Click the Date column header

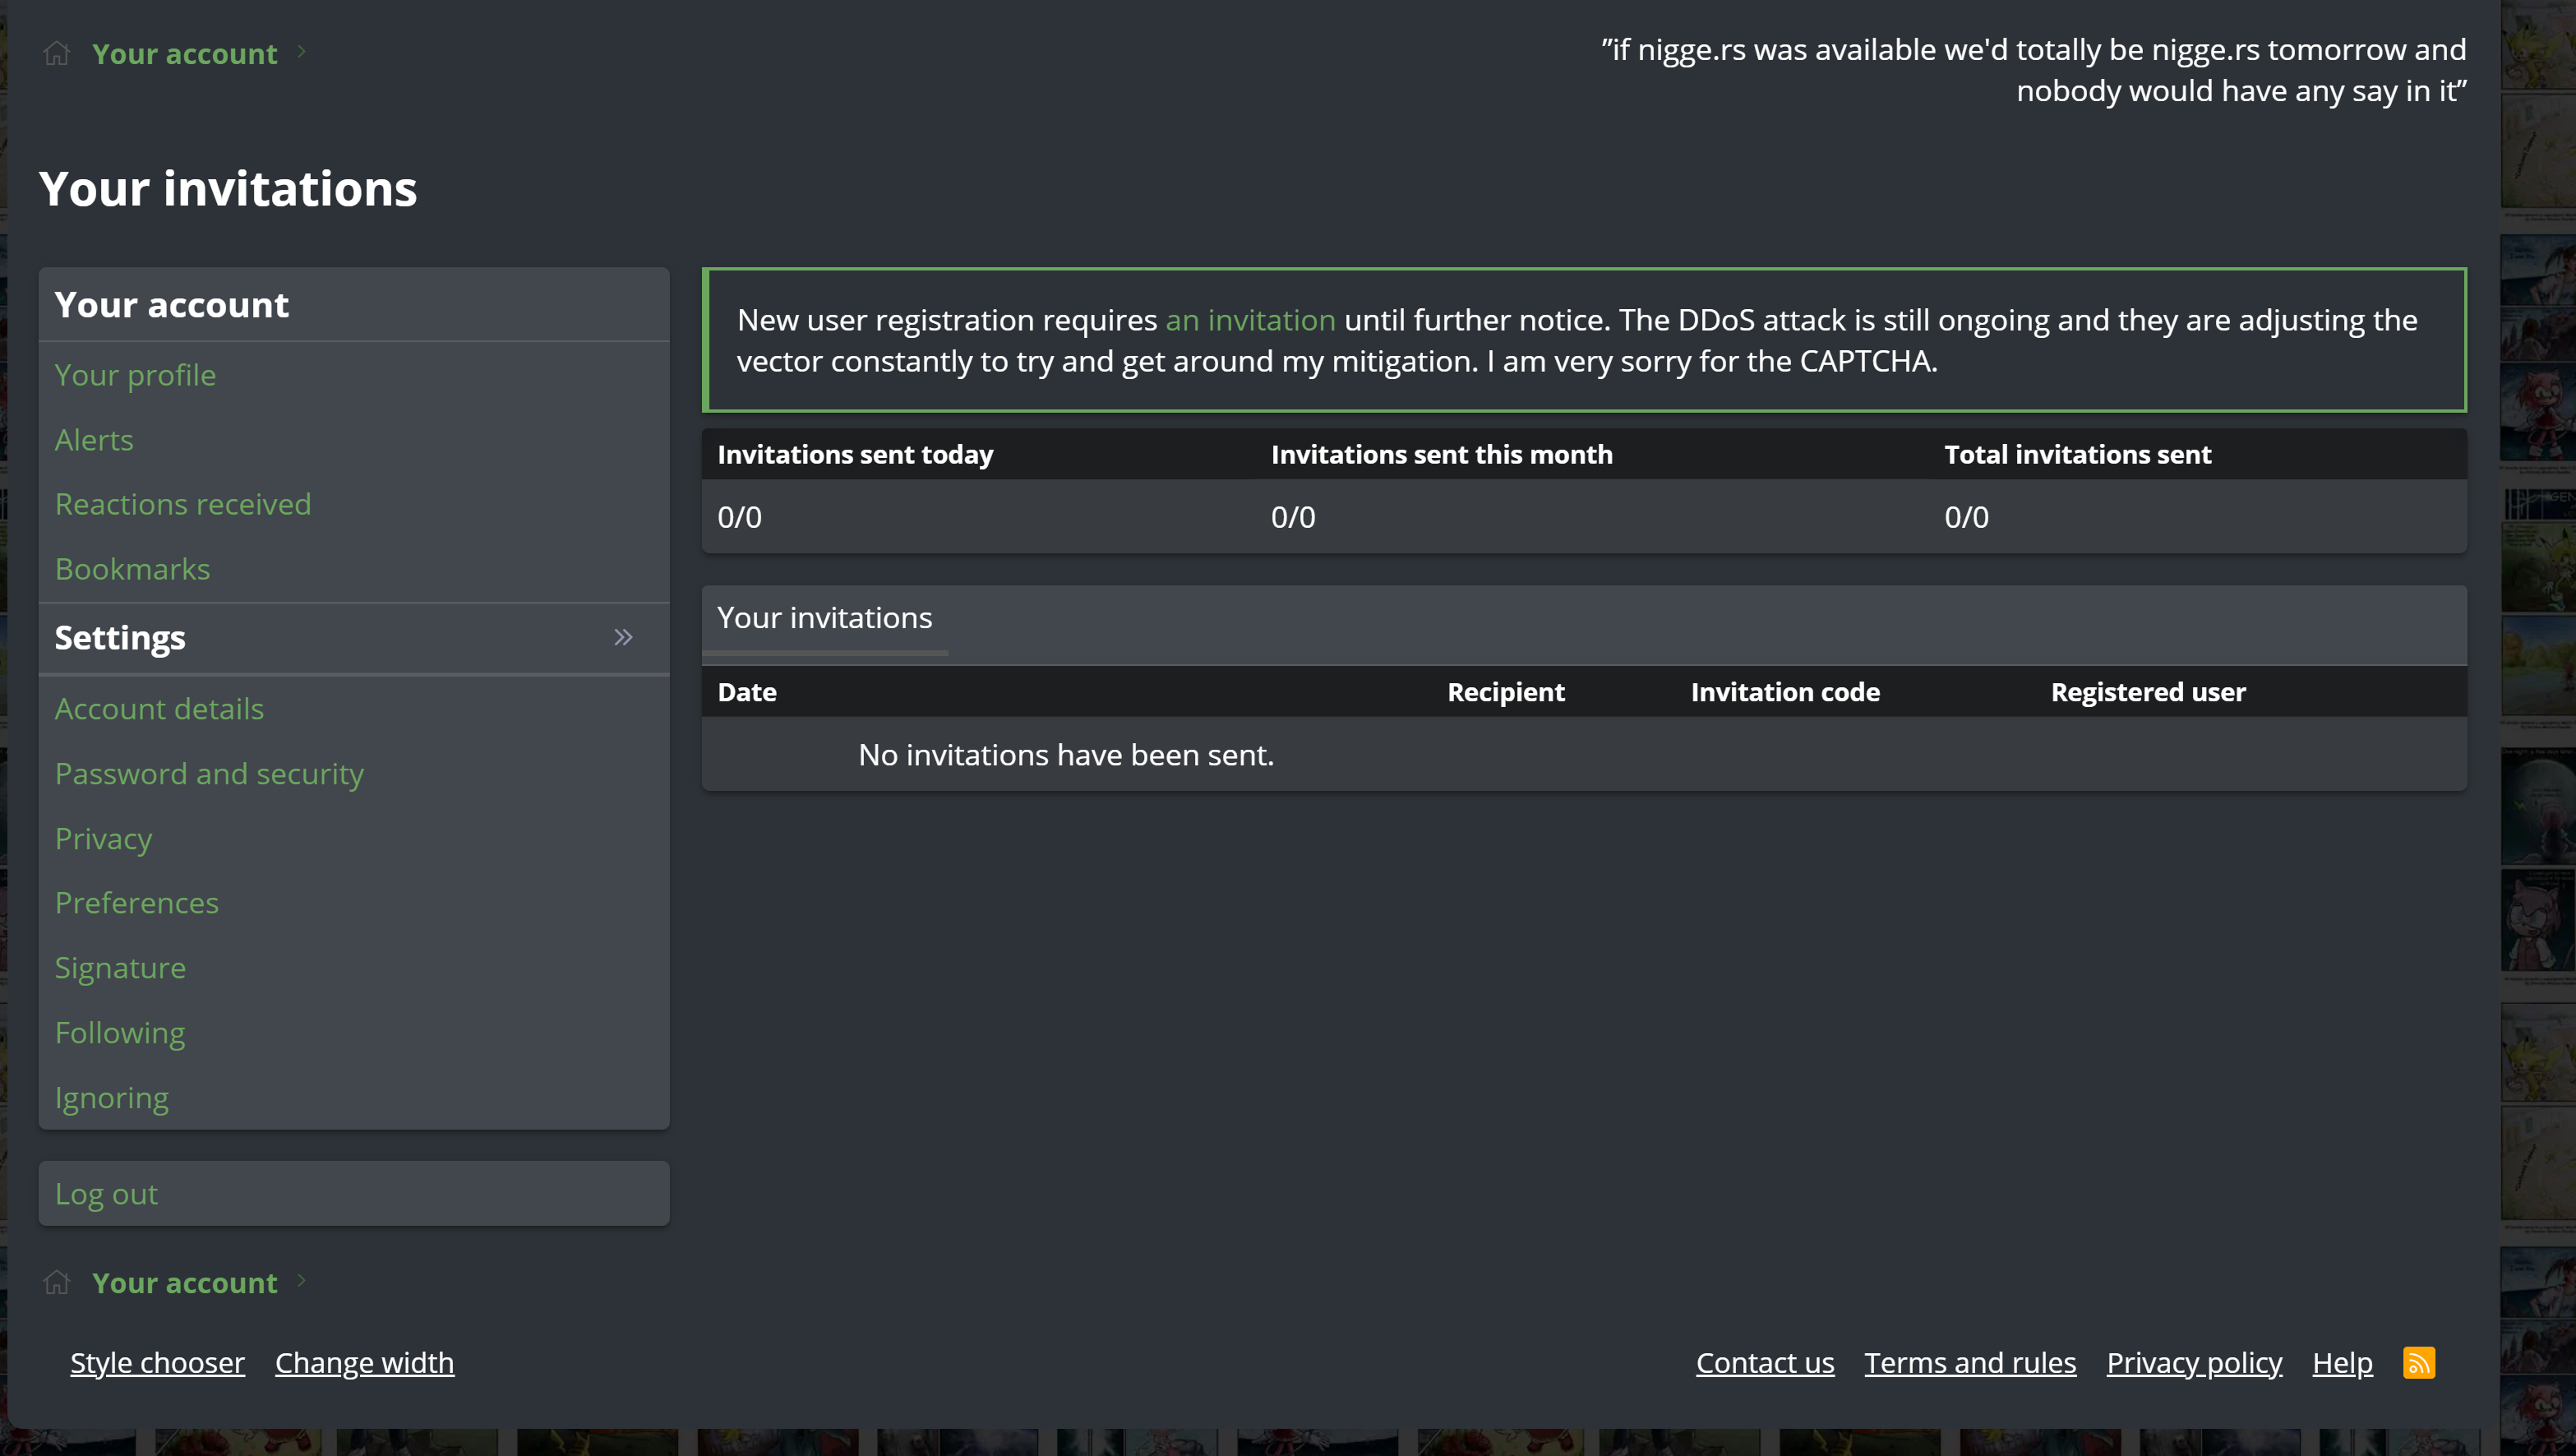[x=747, y=692]
